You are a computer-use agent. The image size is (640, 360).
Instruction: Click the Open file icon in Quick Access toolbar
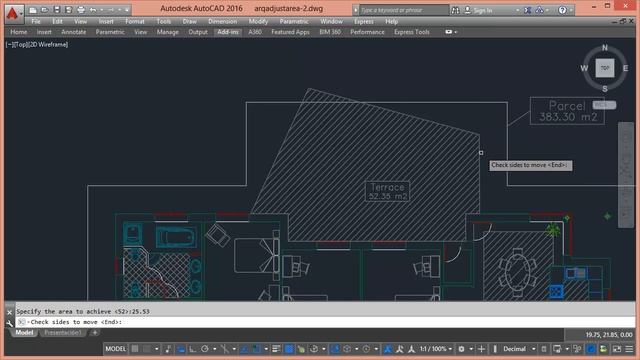pyautogui.click(x=45, y=10)
